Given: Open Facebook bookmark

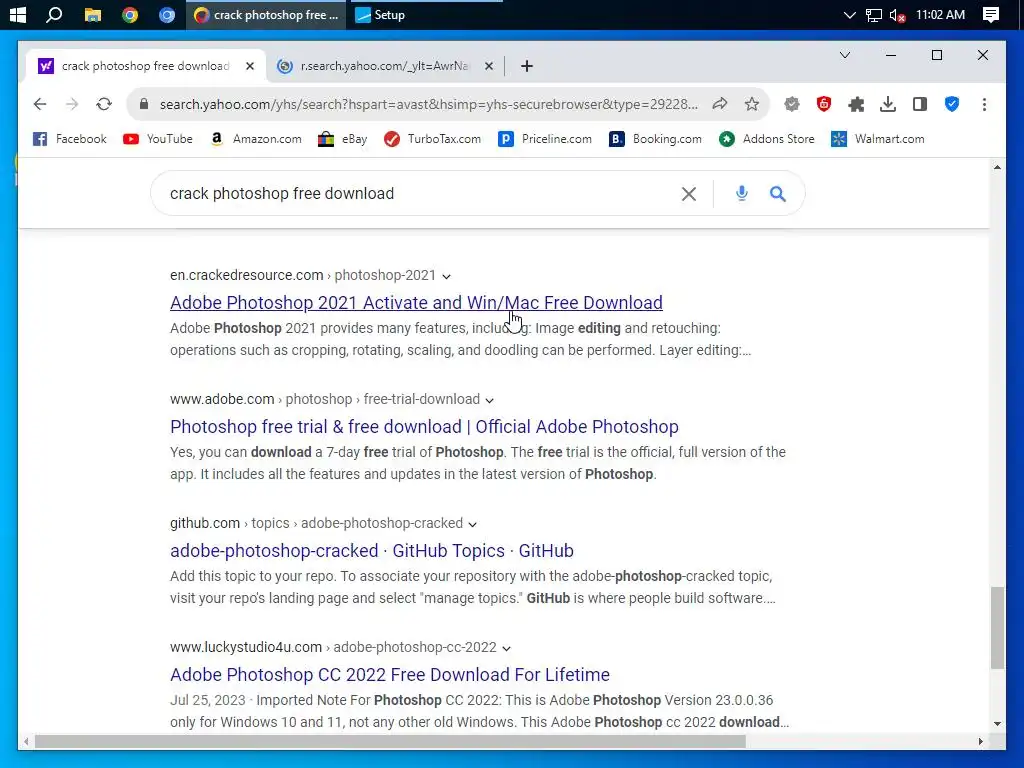Looking at the screenshot, I should 70,139.
